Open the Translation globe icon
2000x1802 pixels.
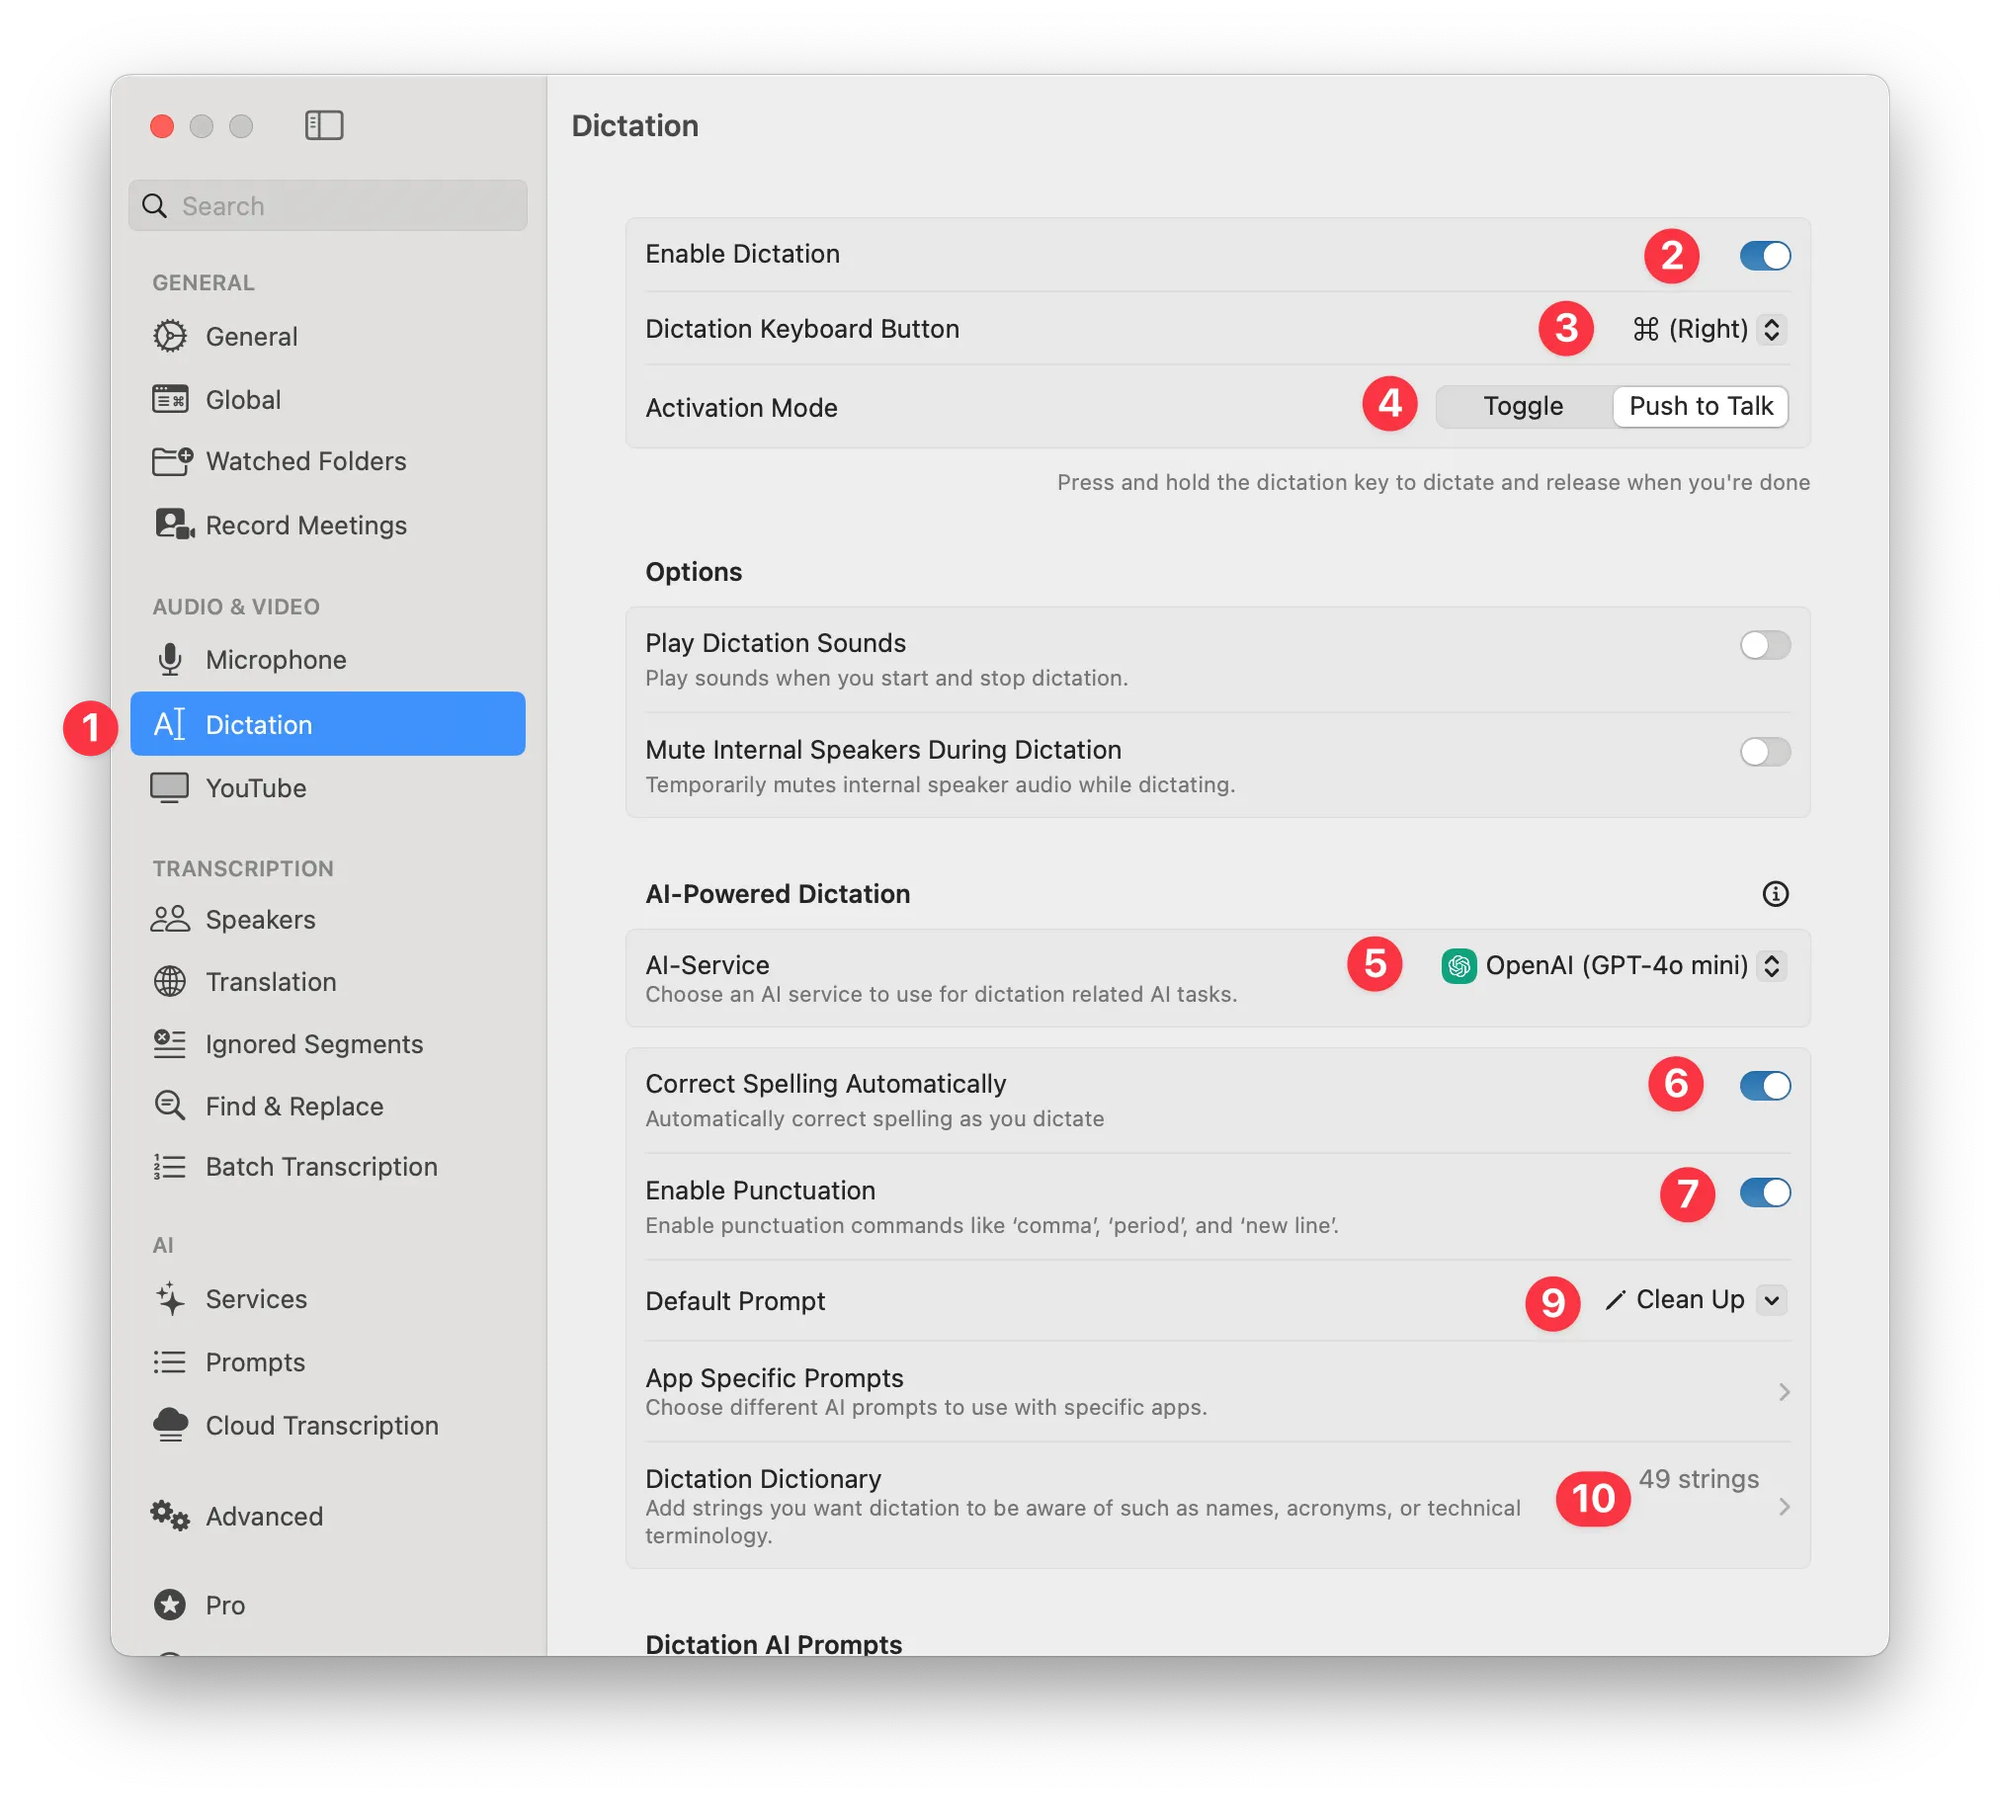click(170, 982)
